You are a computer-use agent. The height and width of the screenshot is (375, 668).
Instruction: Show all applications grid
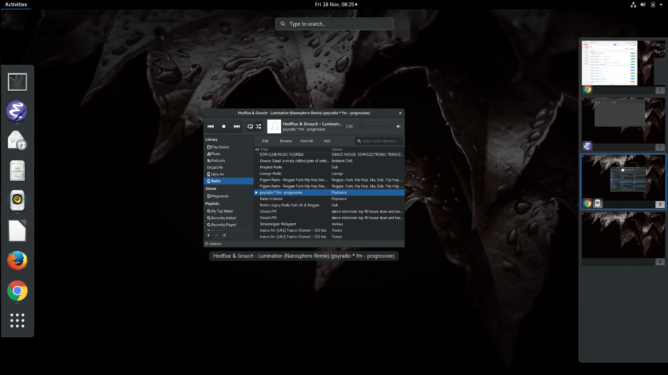(17, 320)
